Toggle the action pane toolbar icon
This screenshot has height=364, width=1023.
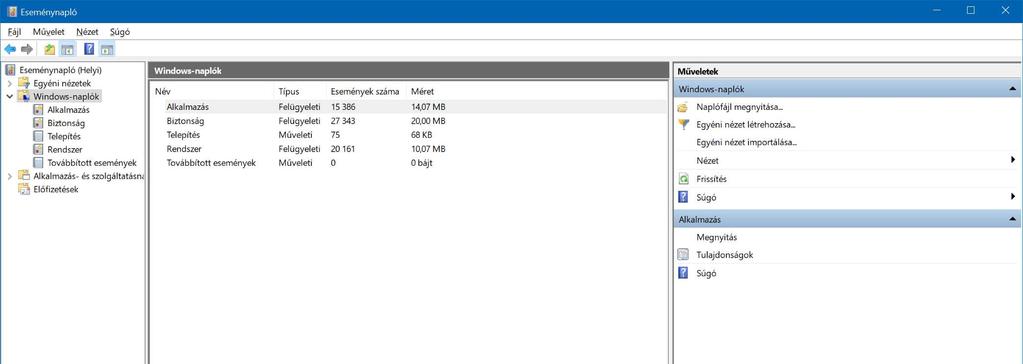(107, 49)
